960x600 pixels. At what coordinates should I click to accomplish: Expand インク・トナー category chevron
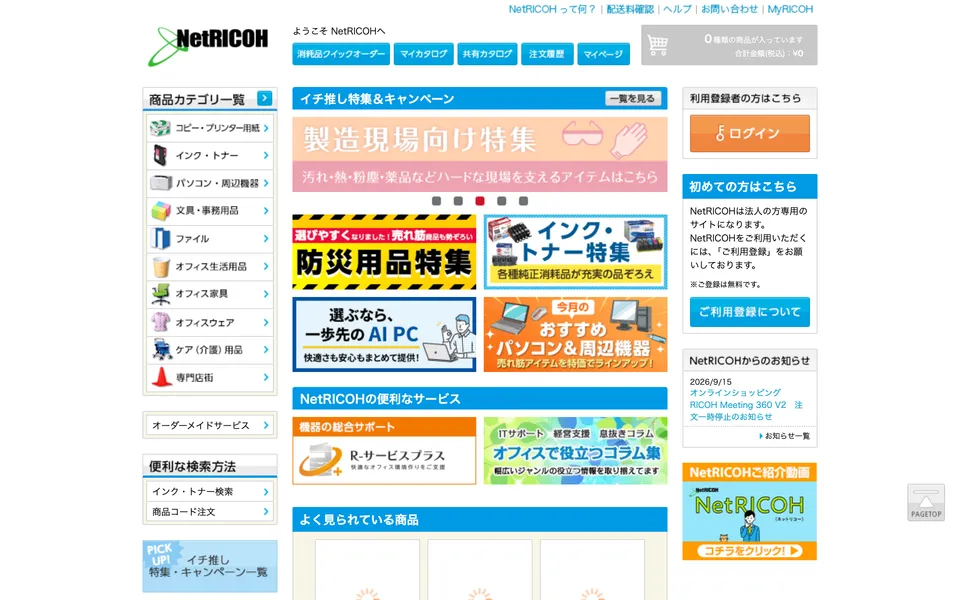266,156
